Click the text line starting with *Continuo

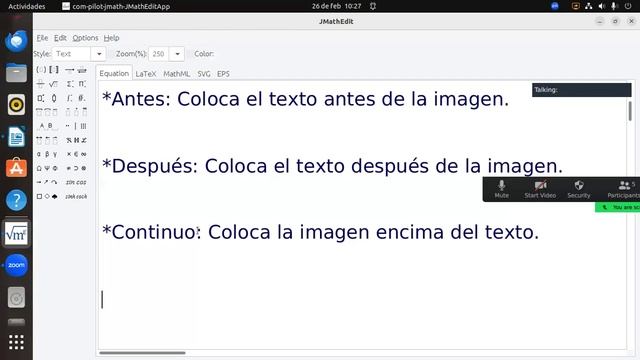tap(320, 232)
